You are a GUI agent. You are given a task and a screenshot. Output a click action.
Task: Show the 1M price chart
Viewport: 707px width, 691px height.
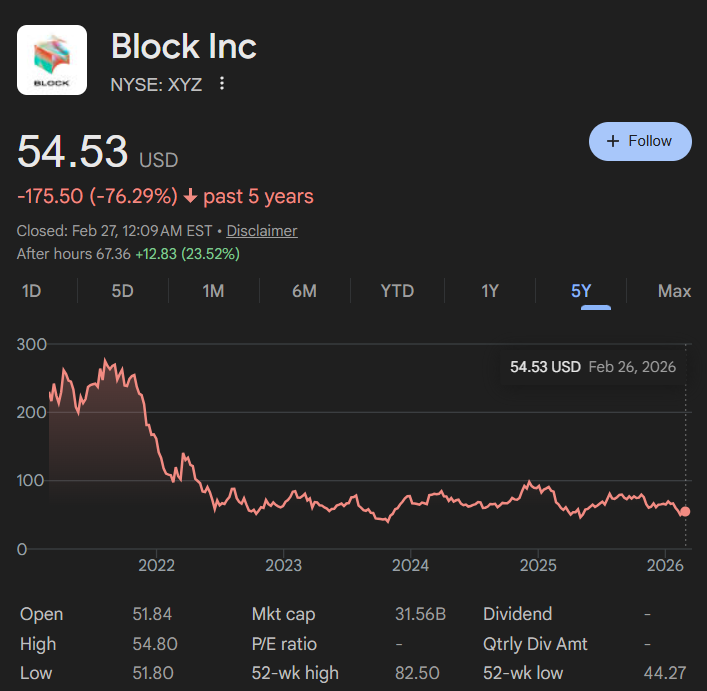point(213,291)
